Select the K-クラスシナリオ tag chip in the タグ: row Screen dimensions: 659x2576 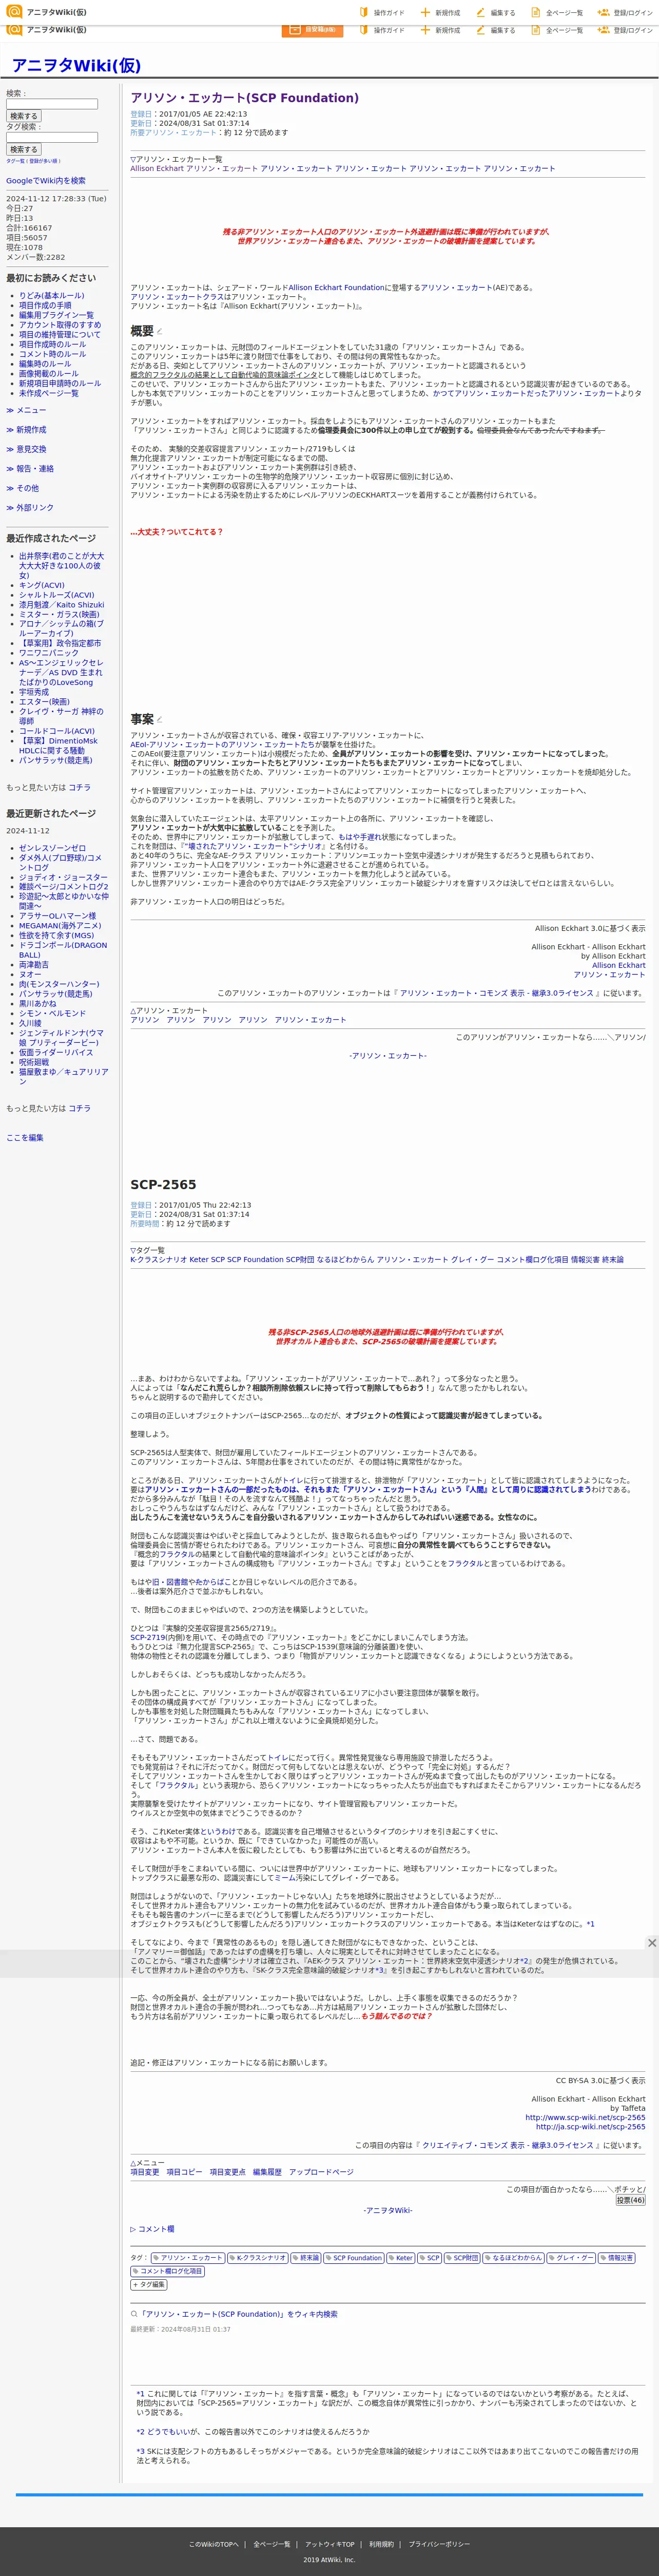click(258, 2258)
